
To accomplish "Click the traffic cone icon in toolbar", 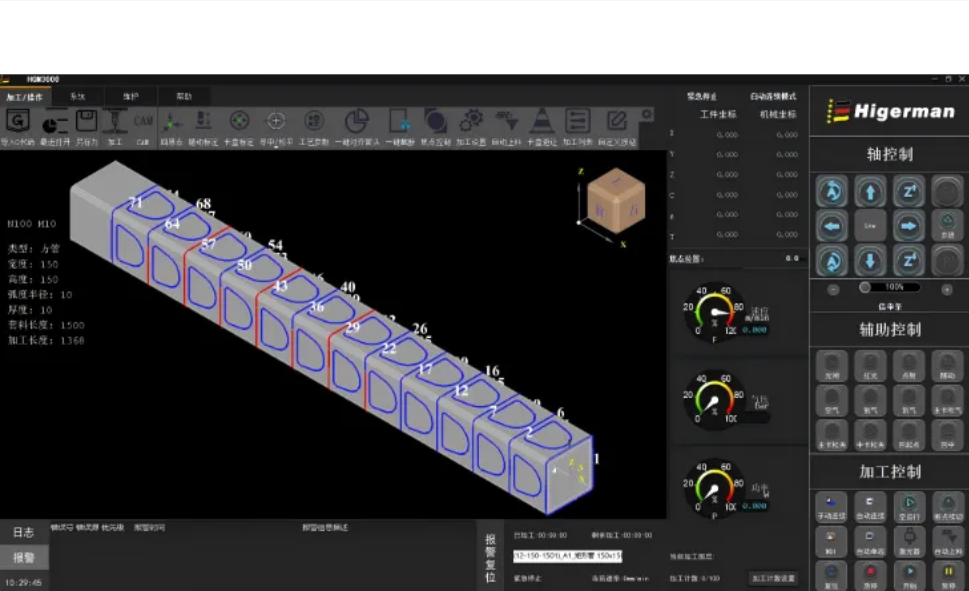I will 541,123.
